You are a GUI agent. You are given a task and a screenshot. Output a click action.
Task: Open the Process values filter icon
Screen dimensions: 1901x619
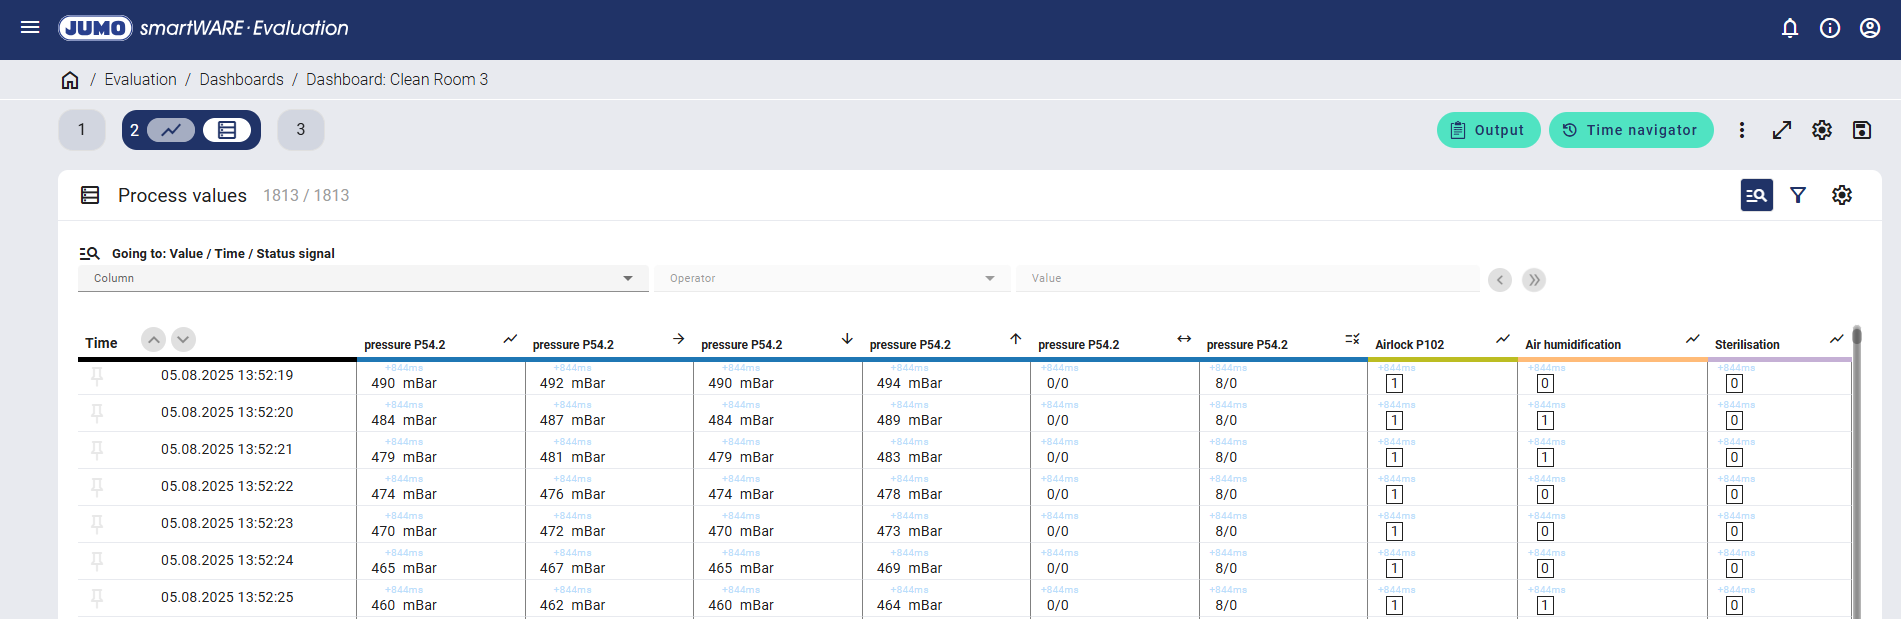pos(1798,195)
